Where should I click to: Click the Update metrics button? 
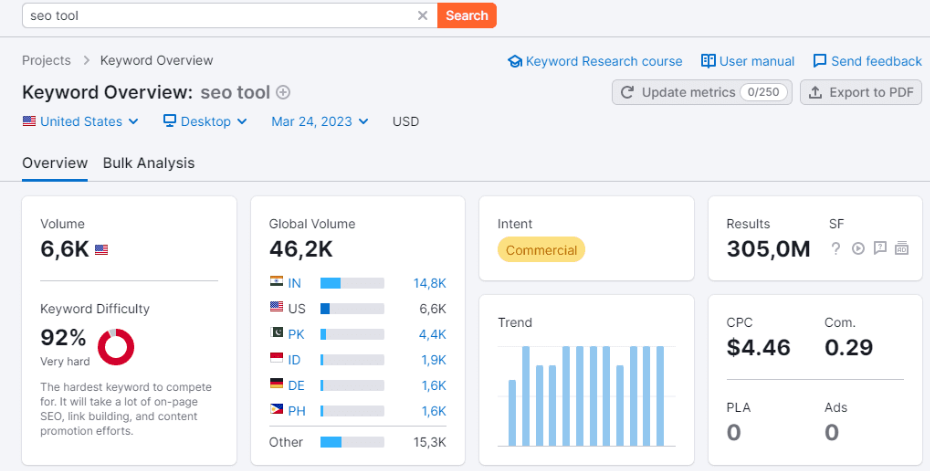click(702, 93)
